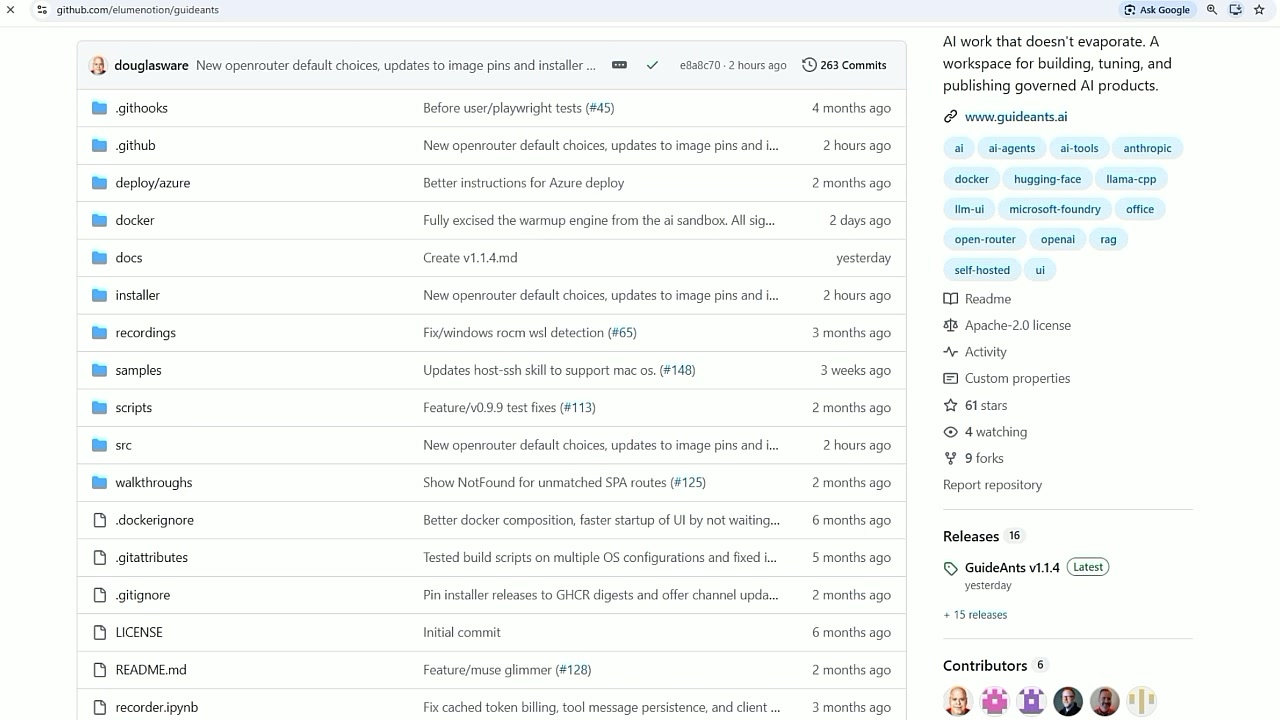
Task: Click the install app icon in address bar
Action: [1235, 10]
